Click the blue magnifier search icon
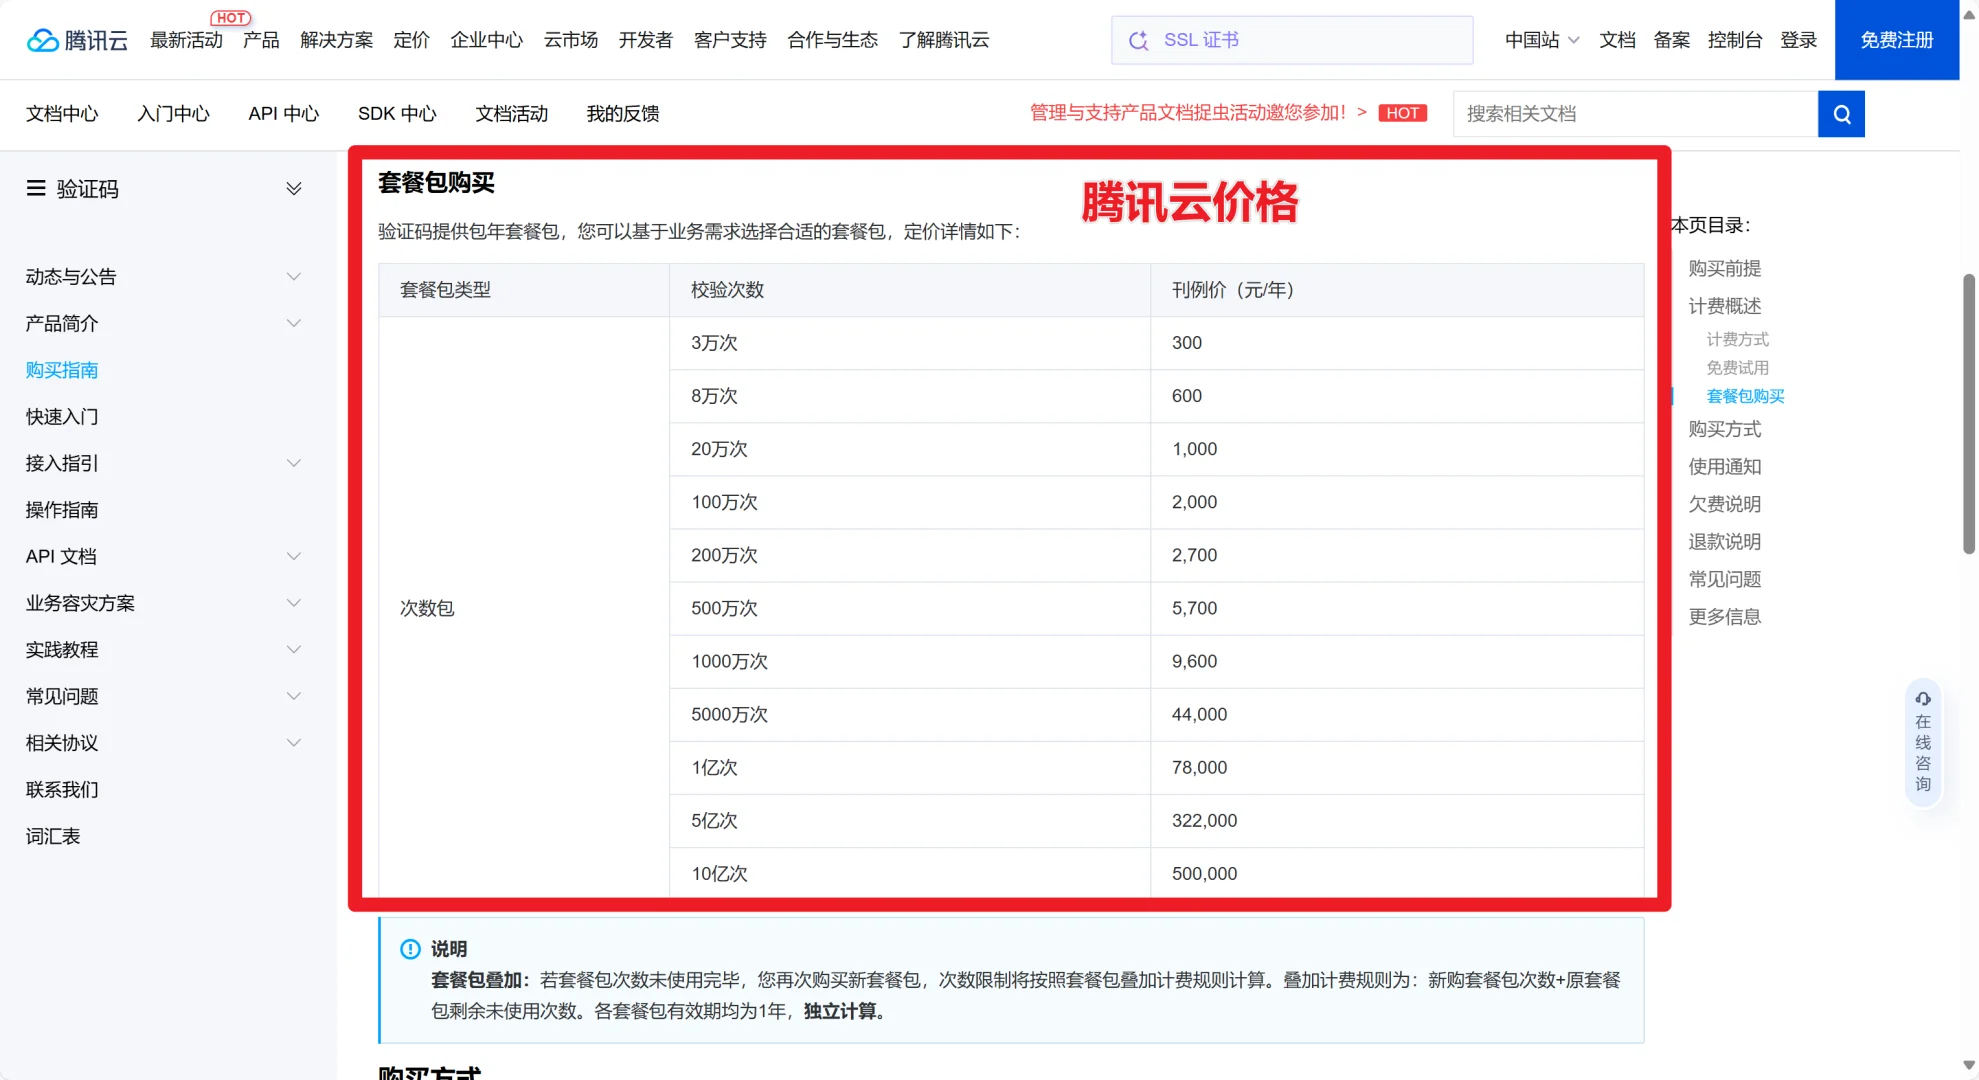The height and width of the screenshot is (1080, 1979). point(1841,113)
